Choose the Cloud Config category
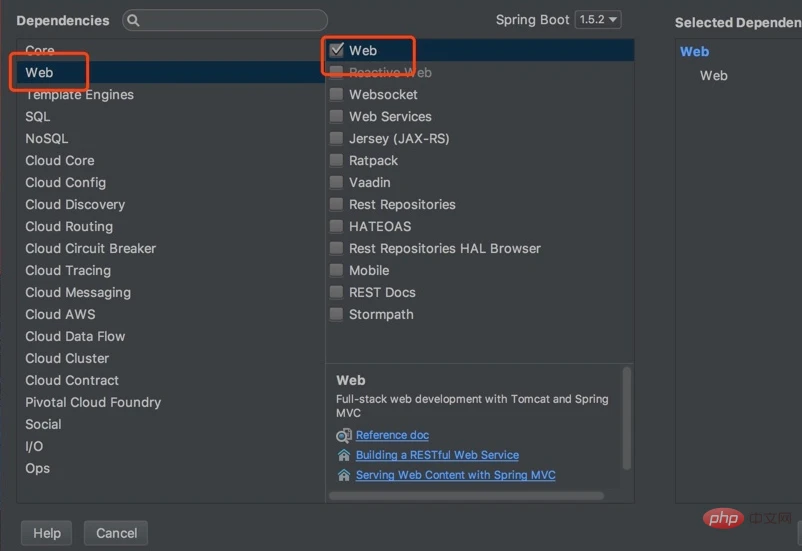The image size is (802, 551). point(170,183)
